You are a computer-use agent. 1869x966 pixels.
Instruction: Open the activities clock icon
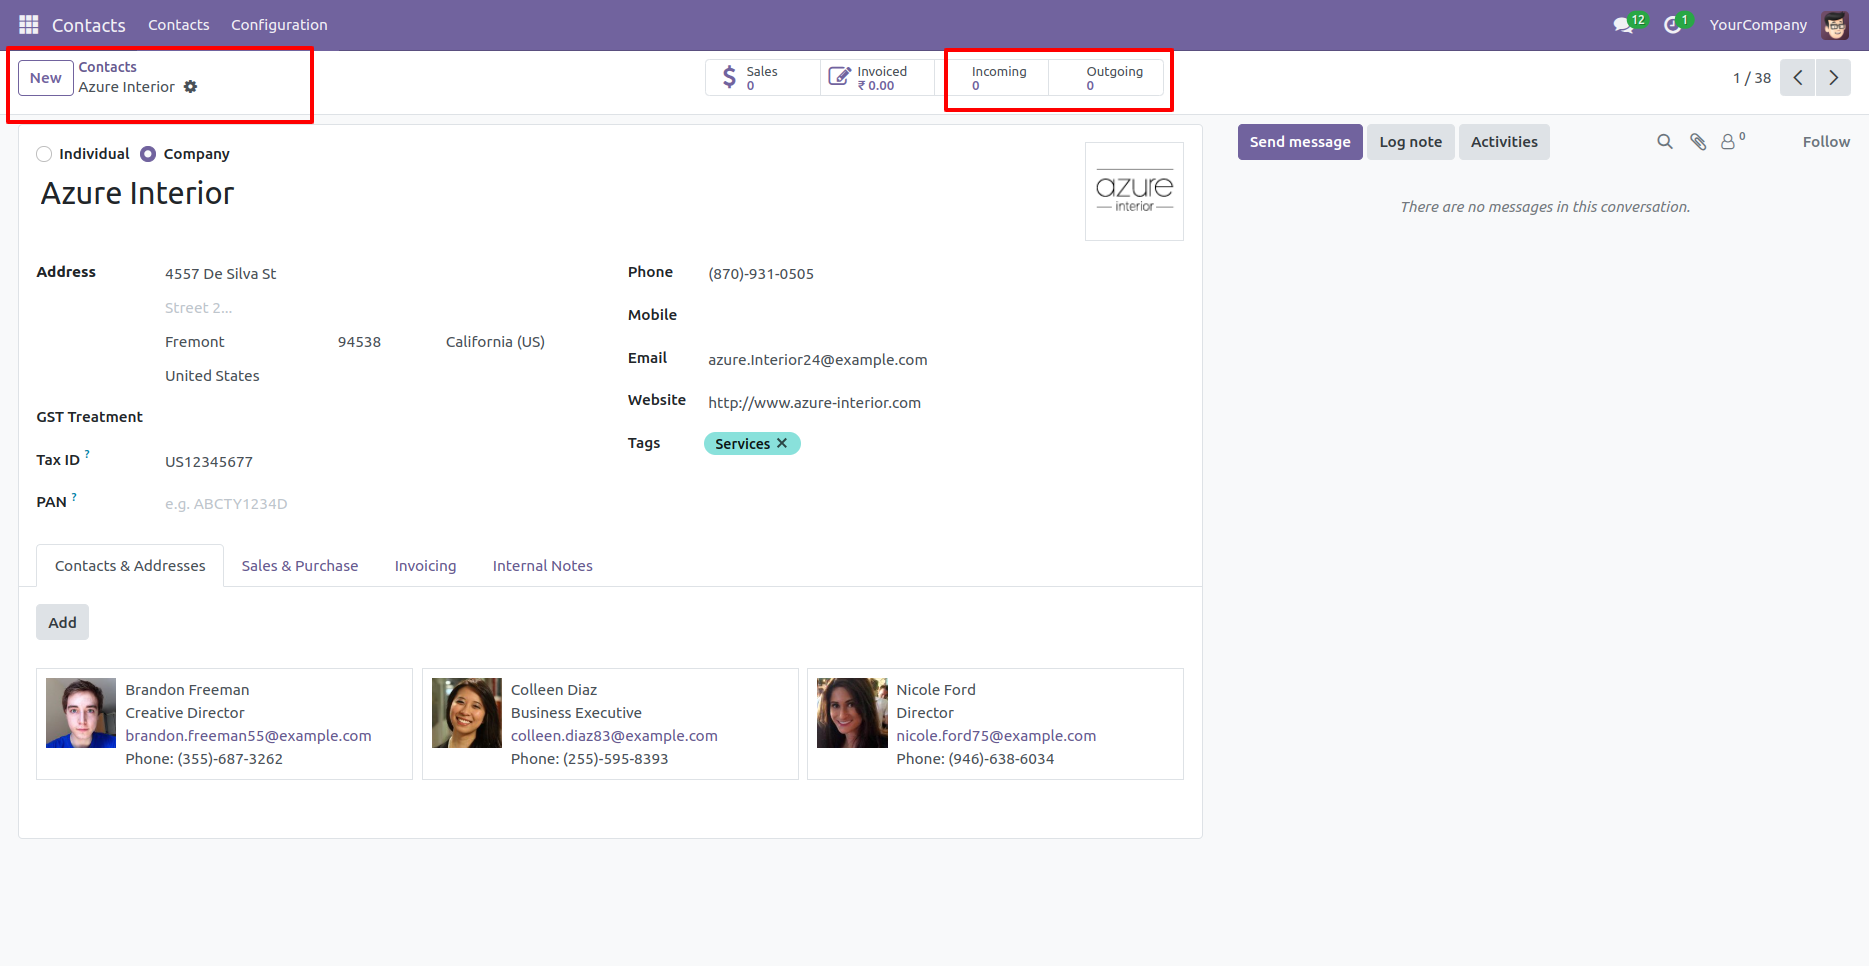[1671, 24]
